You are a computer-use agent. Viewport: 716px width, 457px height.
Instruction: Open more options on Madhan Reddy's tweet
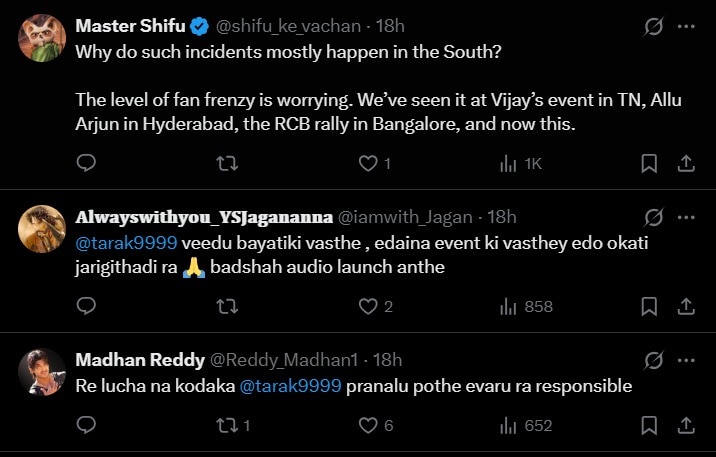686,359
